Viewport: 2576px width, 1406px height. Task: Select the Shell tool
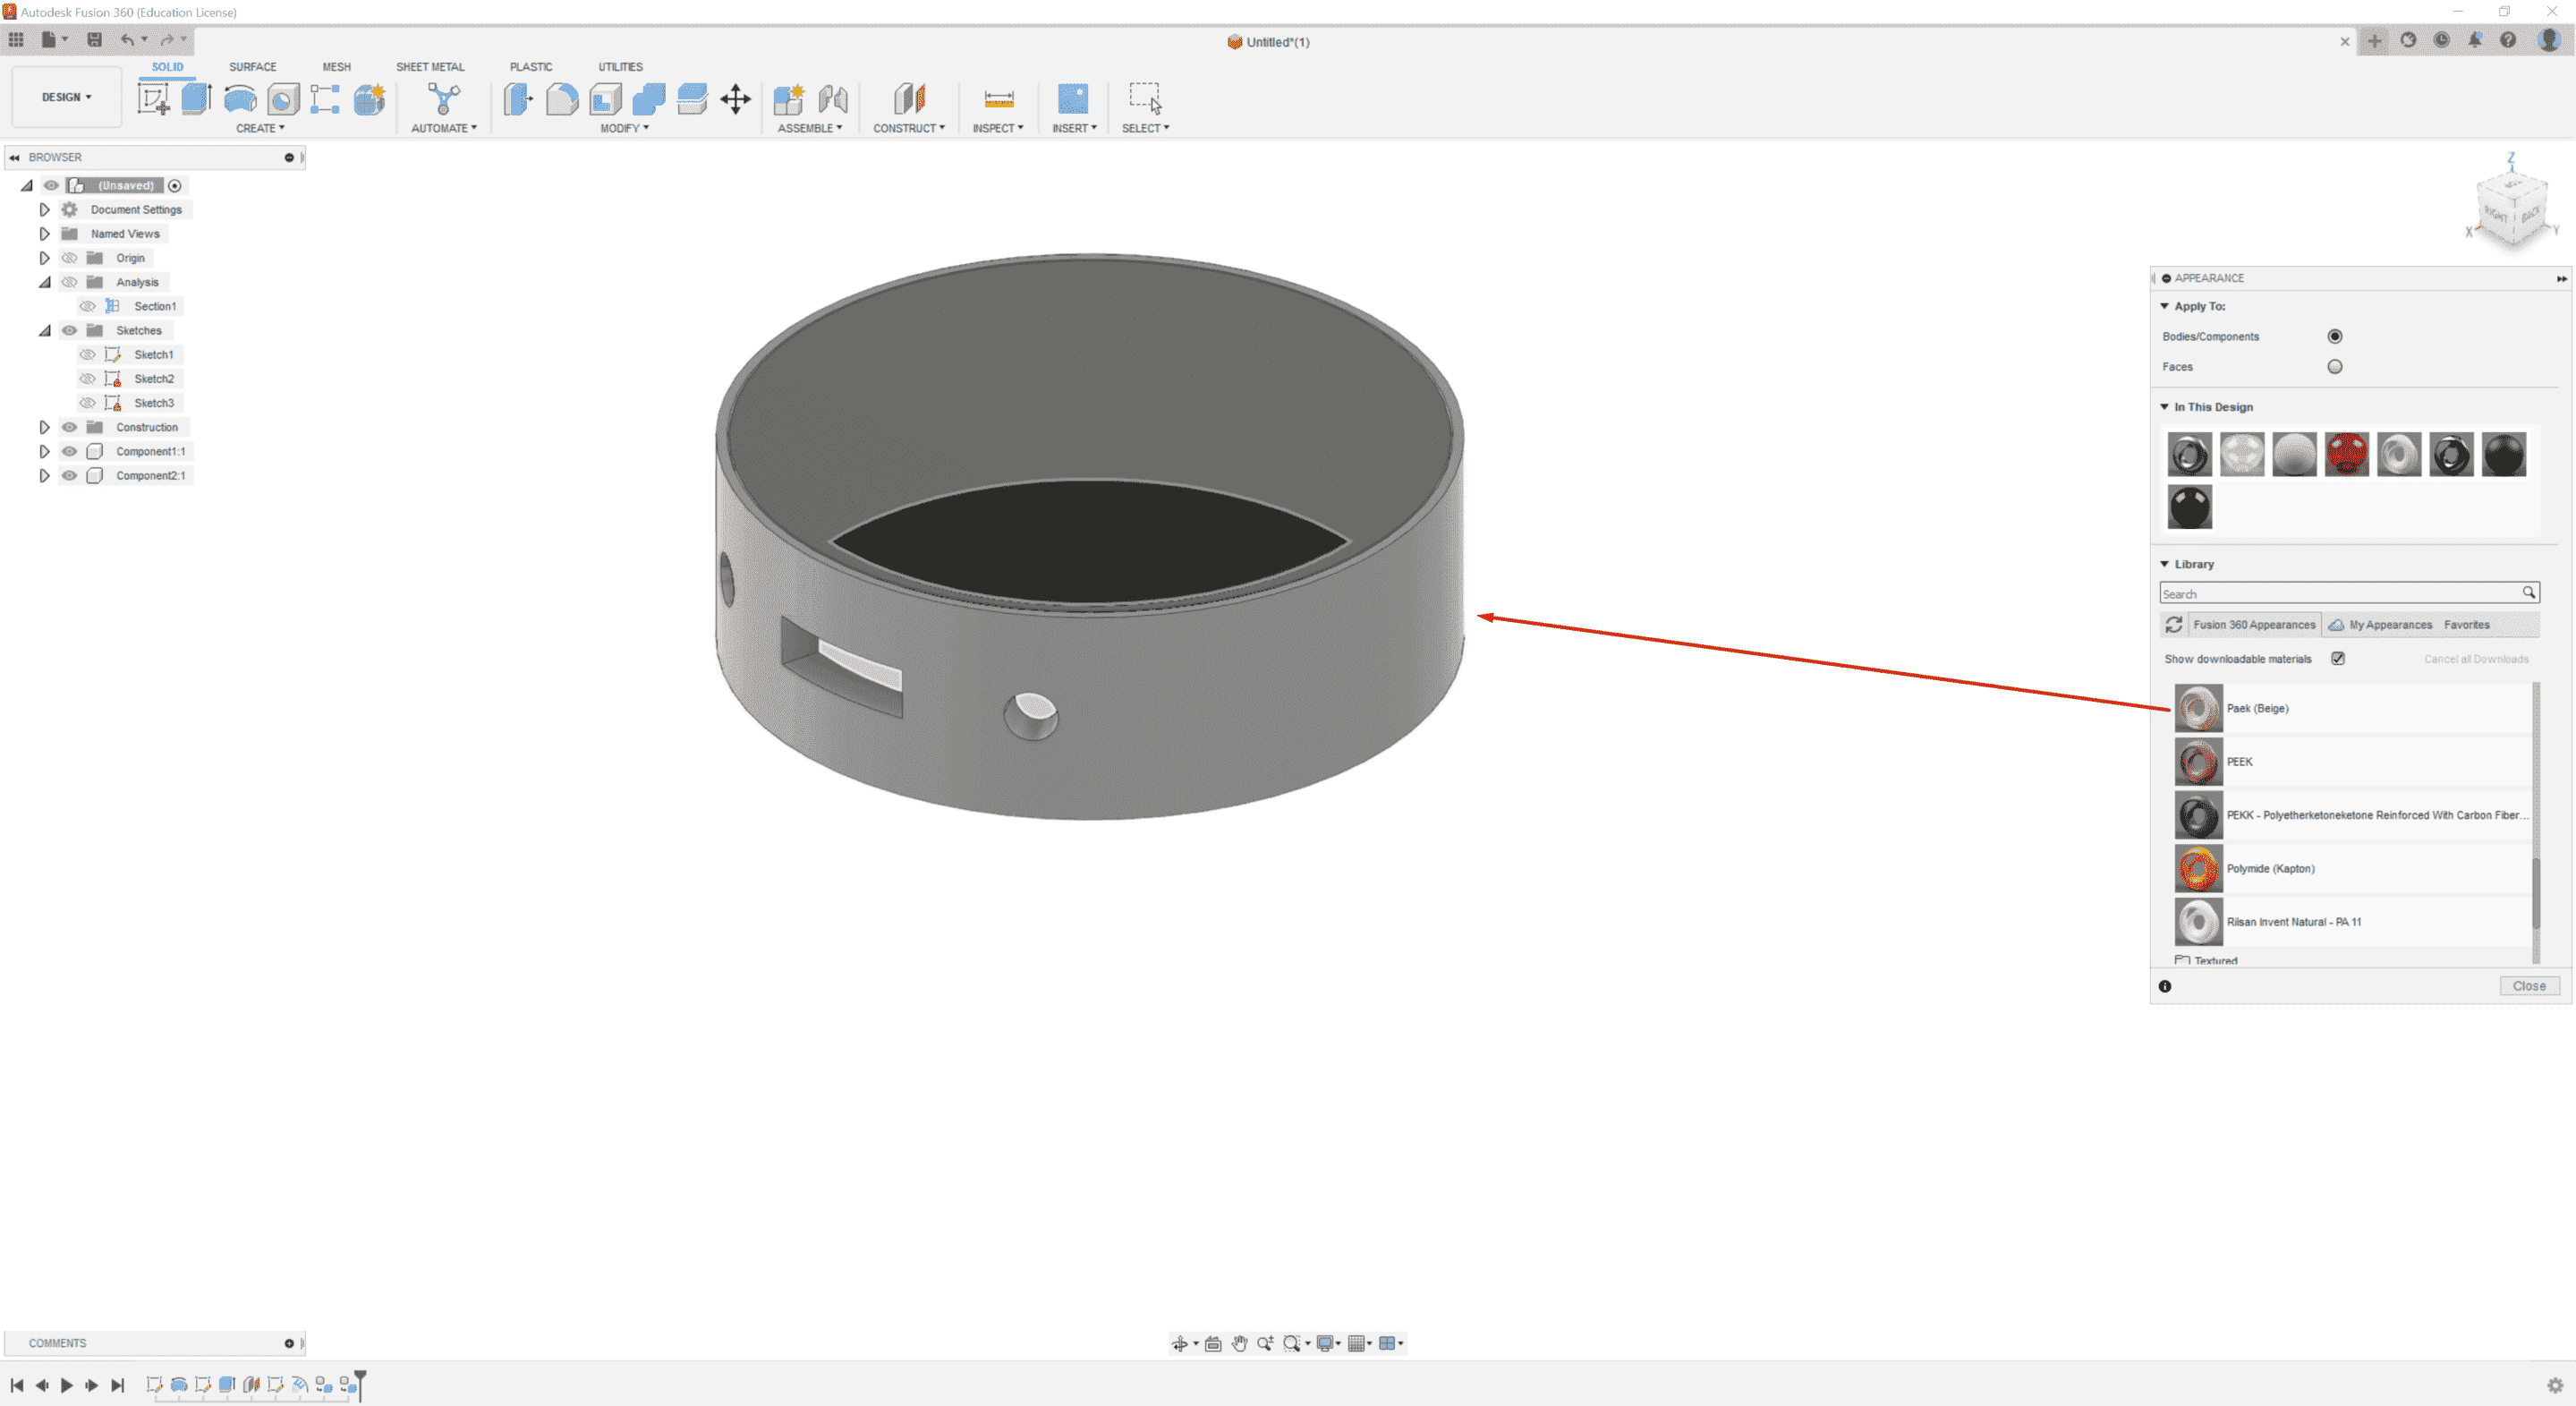(x=605, y=99)
